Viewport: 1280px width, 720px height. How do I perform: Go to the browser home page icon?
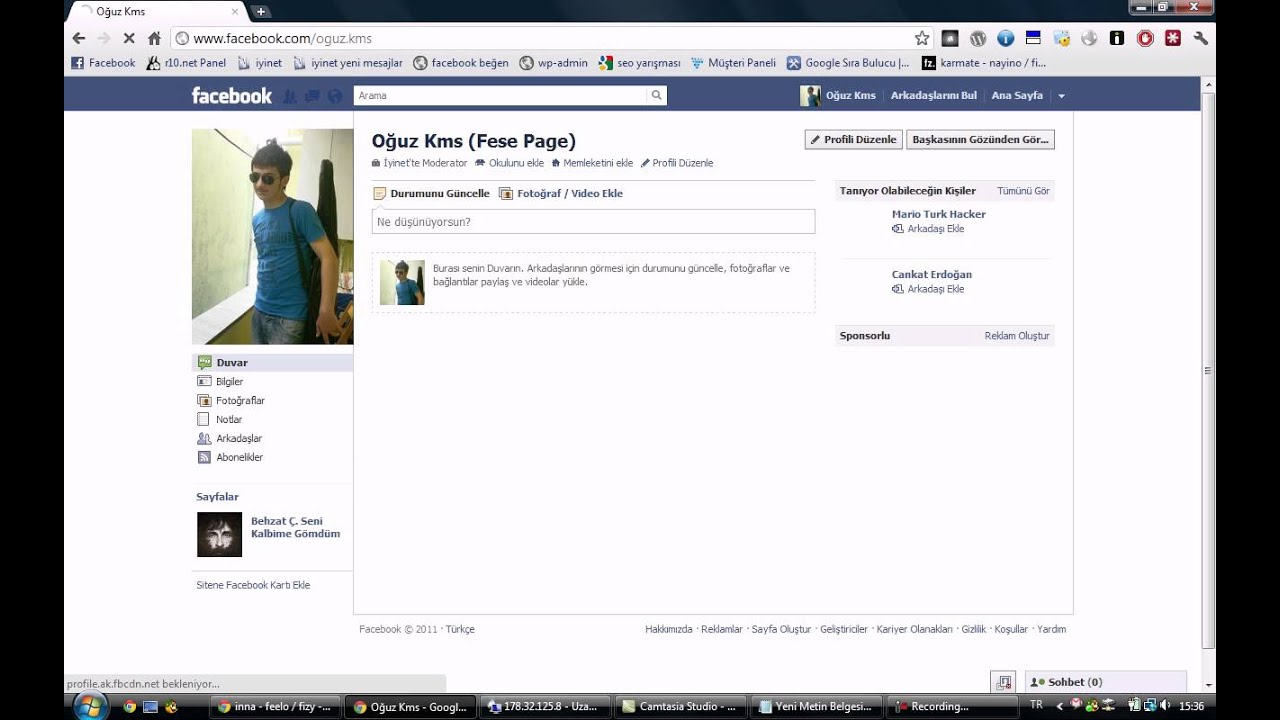click(x=154, y=38)
